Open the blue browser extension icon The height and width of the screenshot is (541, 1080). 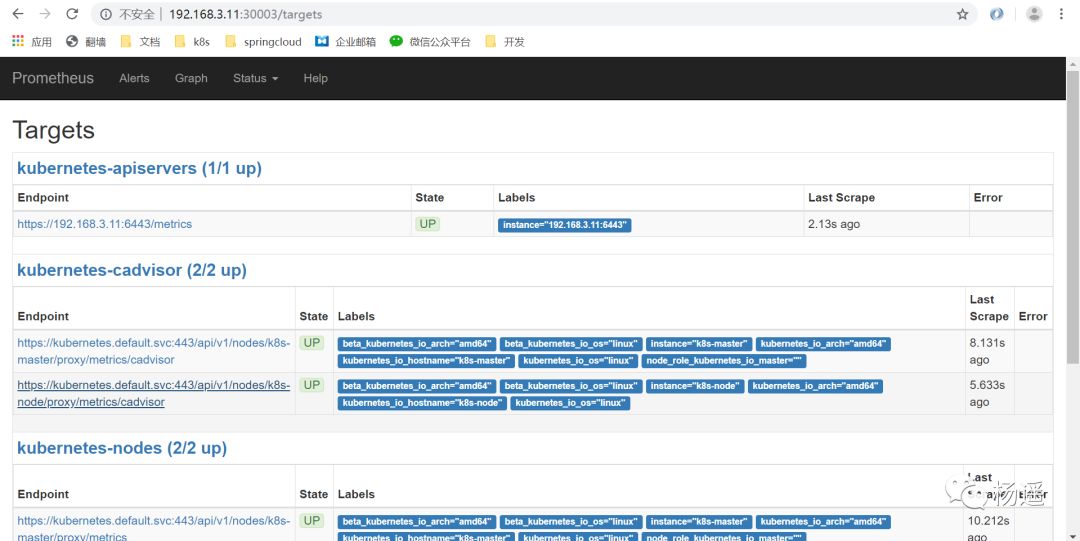(x=996, y=14)
